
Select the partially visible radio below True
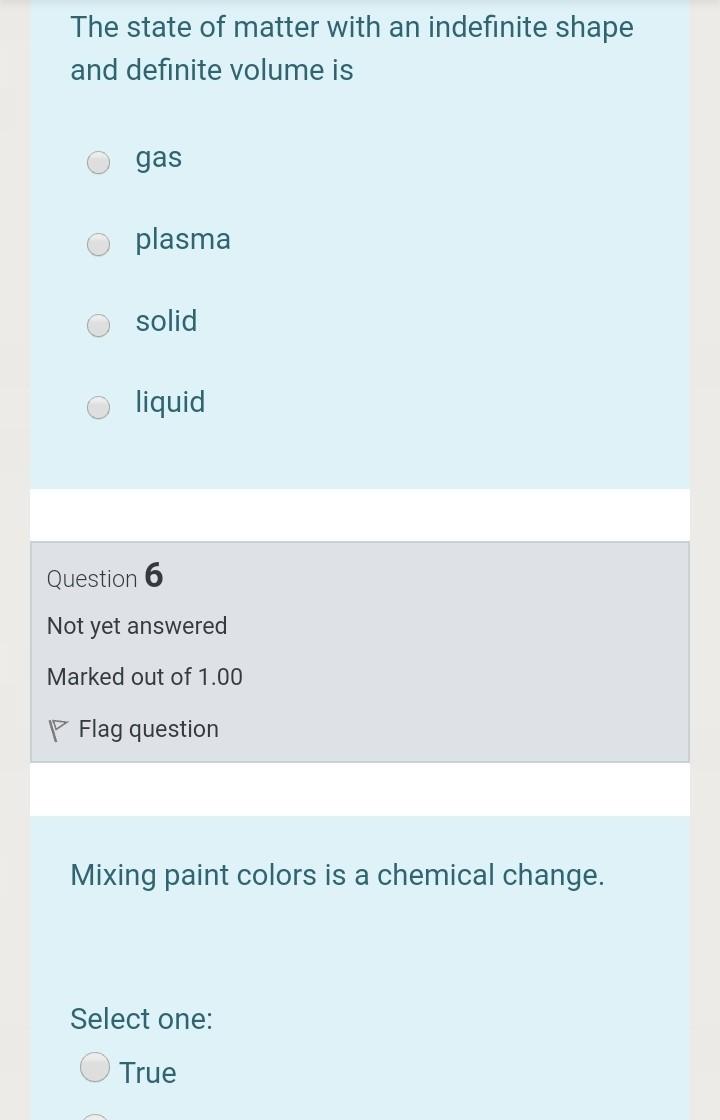click(95, 1117)
